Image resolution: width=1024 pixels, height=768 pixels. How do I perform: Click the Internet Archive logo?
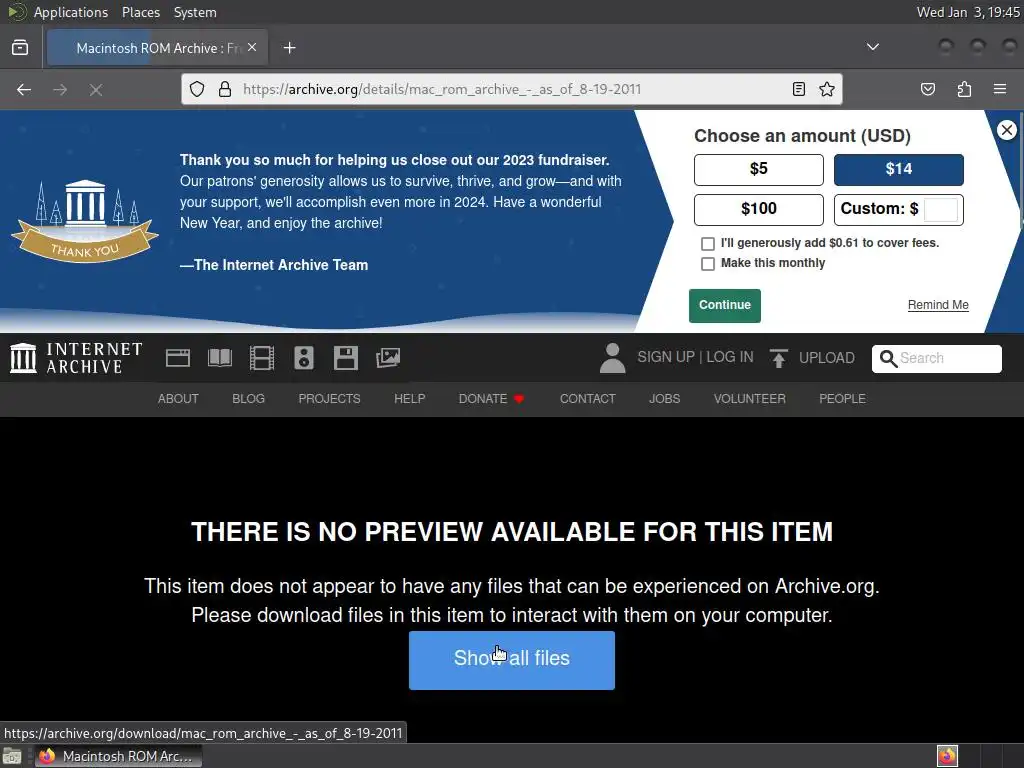tap(76, 358)
